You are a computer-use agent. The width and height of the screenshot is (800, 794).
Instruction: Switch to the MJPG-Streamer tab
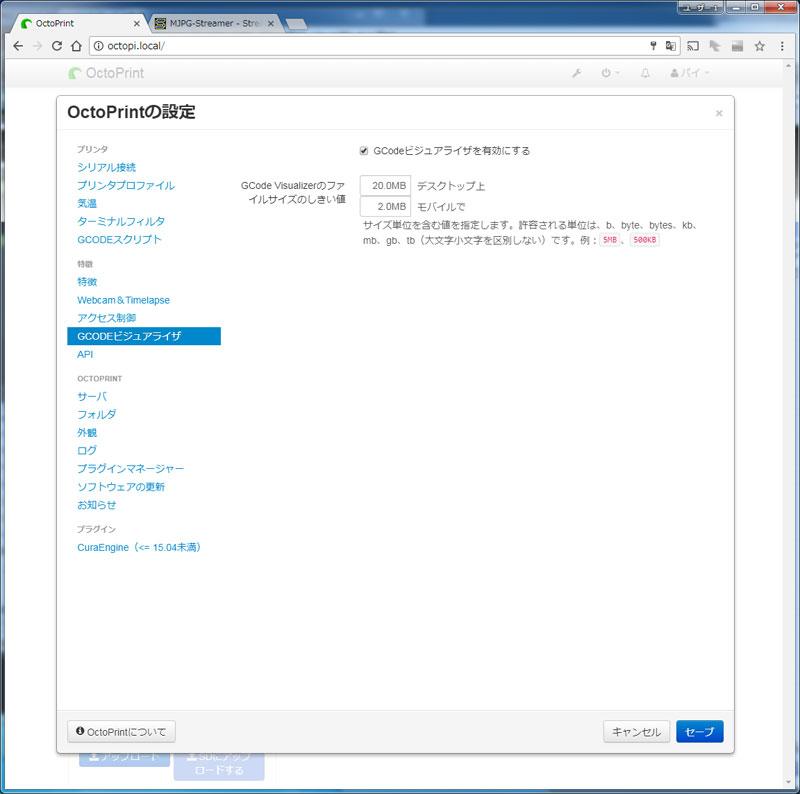coord(214,23)
